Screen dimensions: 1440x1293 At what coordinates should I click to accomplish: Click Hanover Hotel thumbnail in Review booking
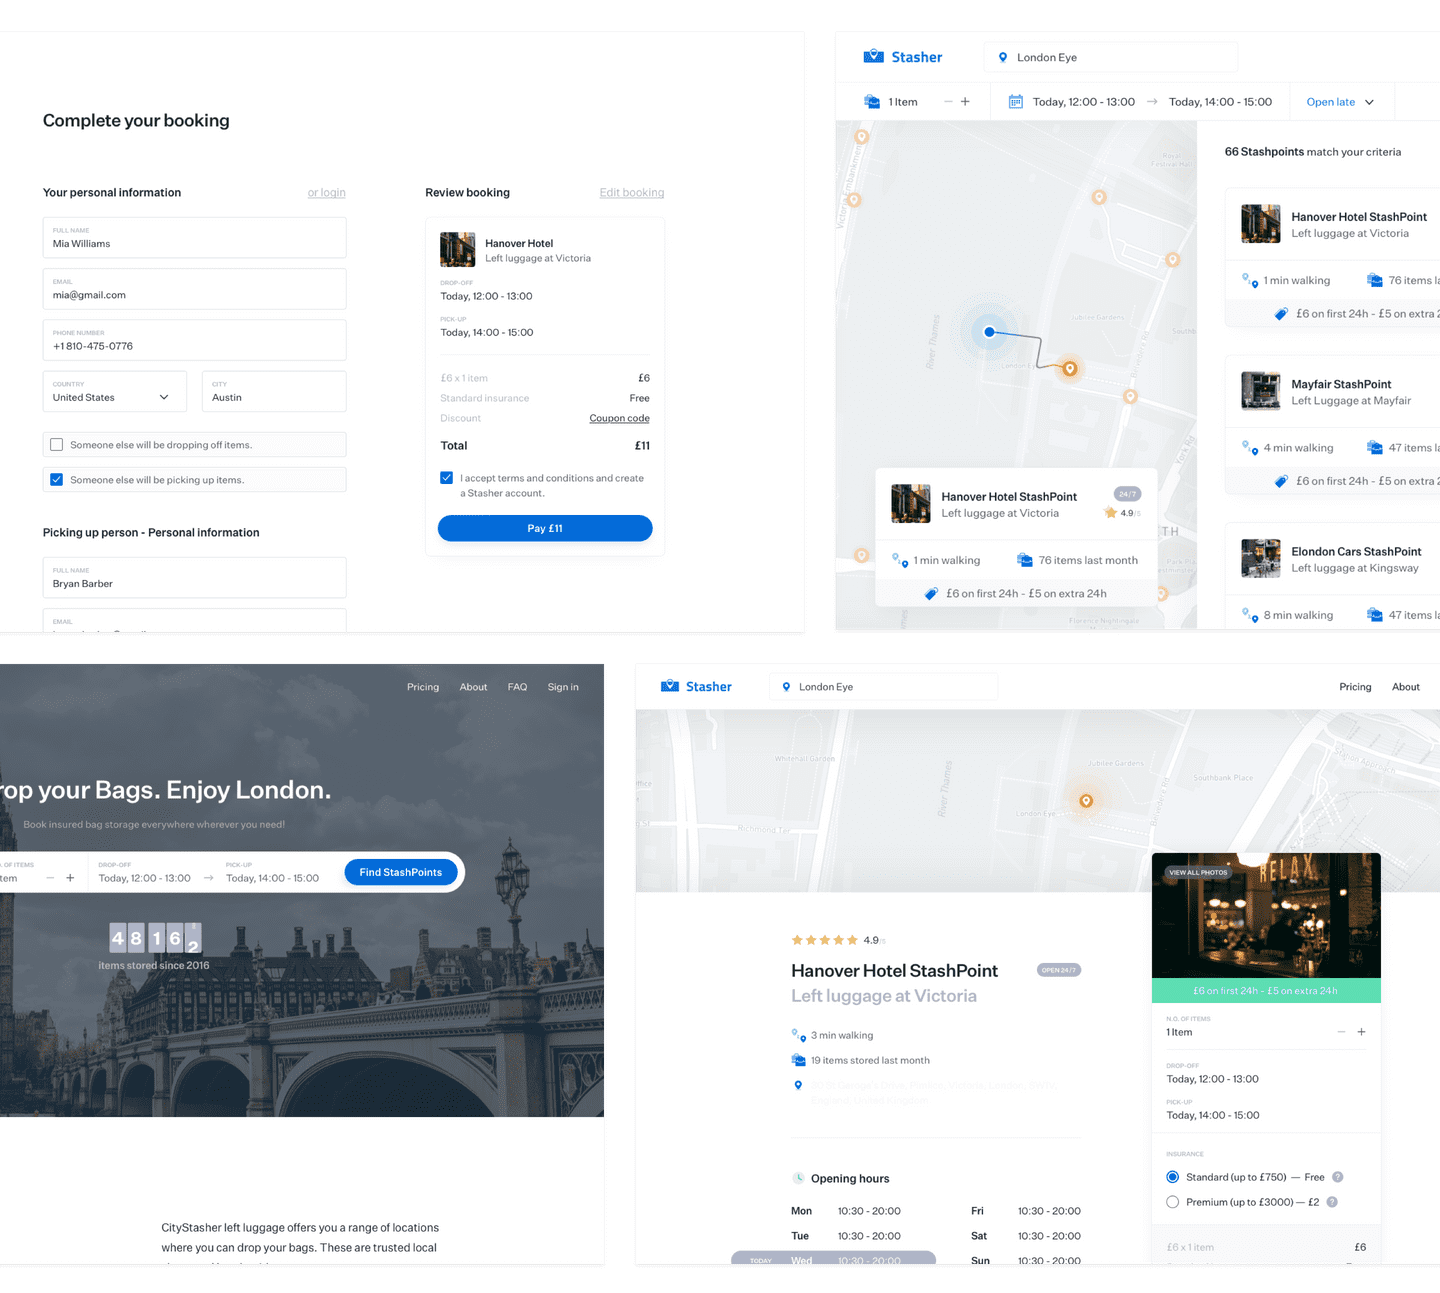point(458,250)
